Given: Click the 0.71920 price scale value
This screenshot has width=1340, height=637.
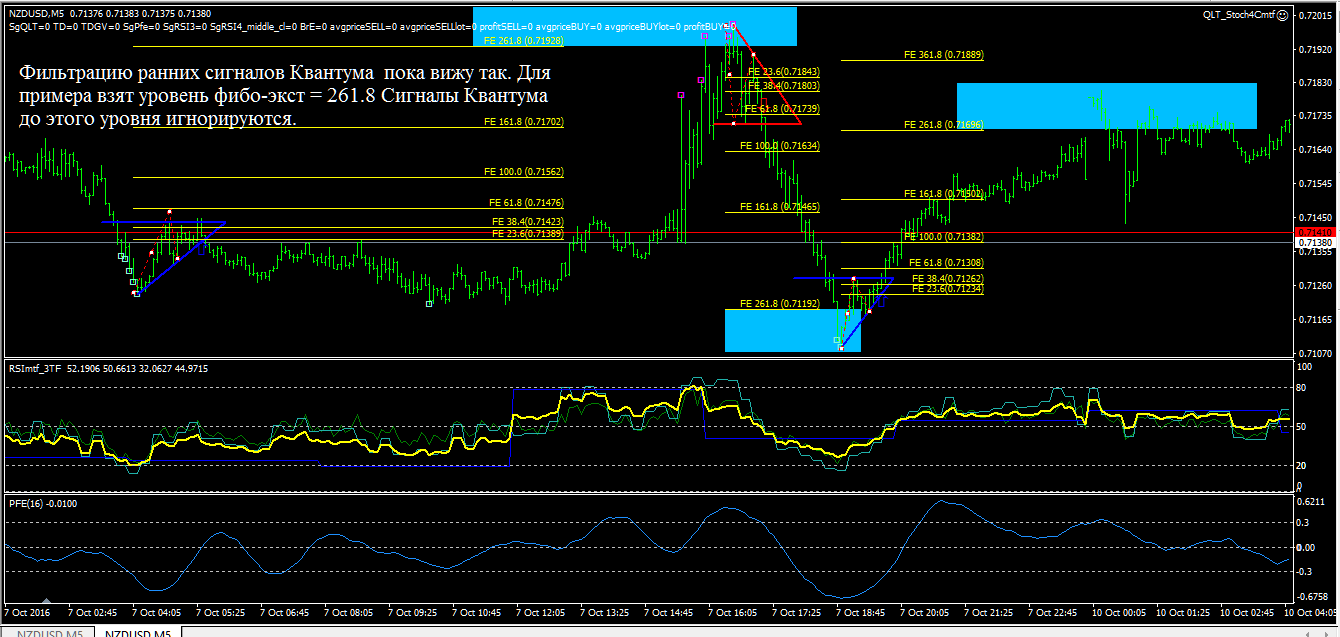Looking at the screenshot, I should 1317,49.
